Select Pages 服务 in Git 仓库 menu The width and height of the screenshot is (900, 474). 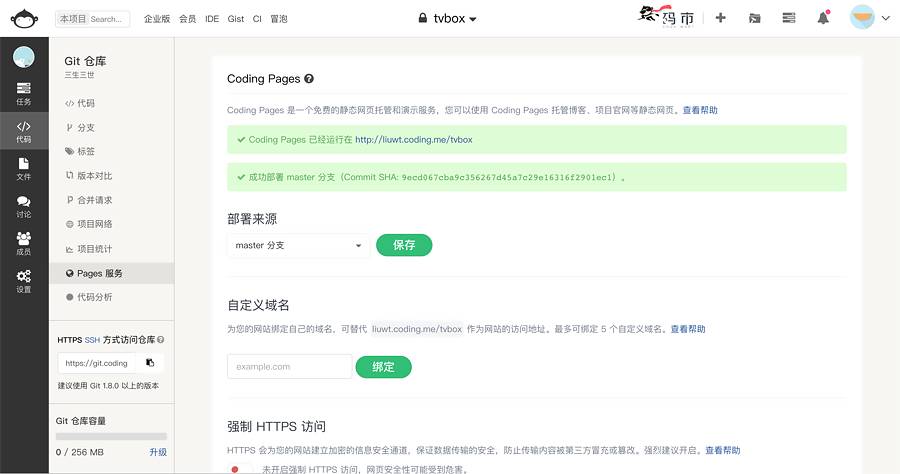coord(111,273)
